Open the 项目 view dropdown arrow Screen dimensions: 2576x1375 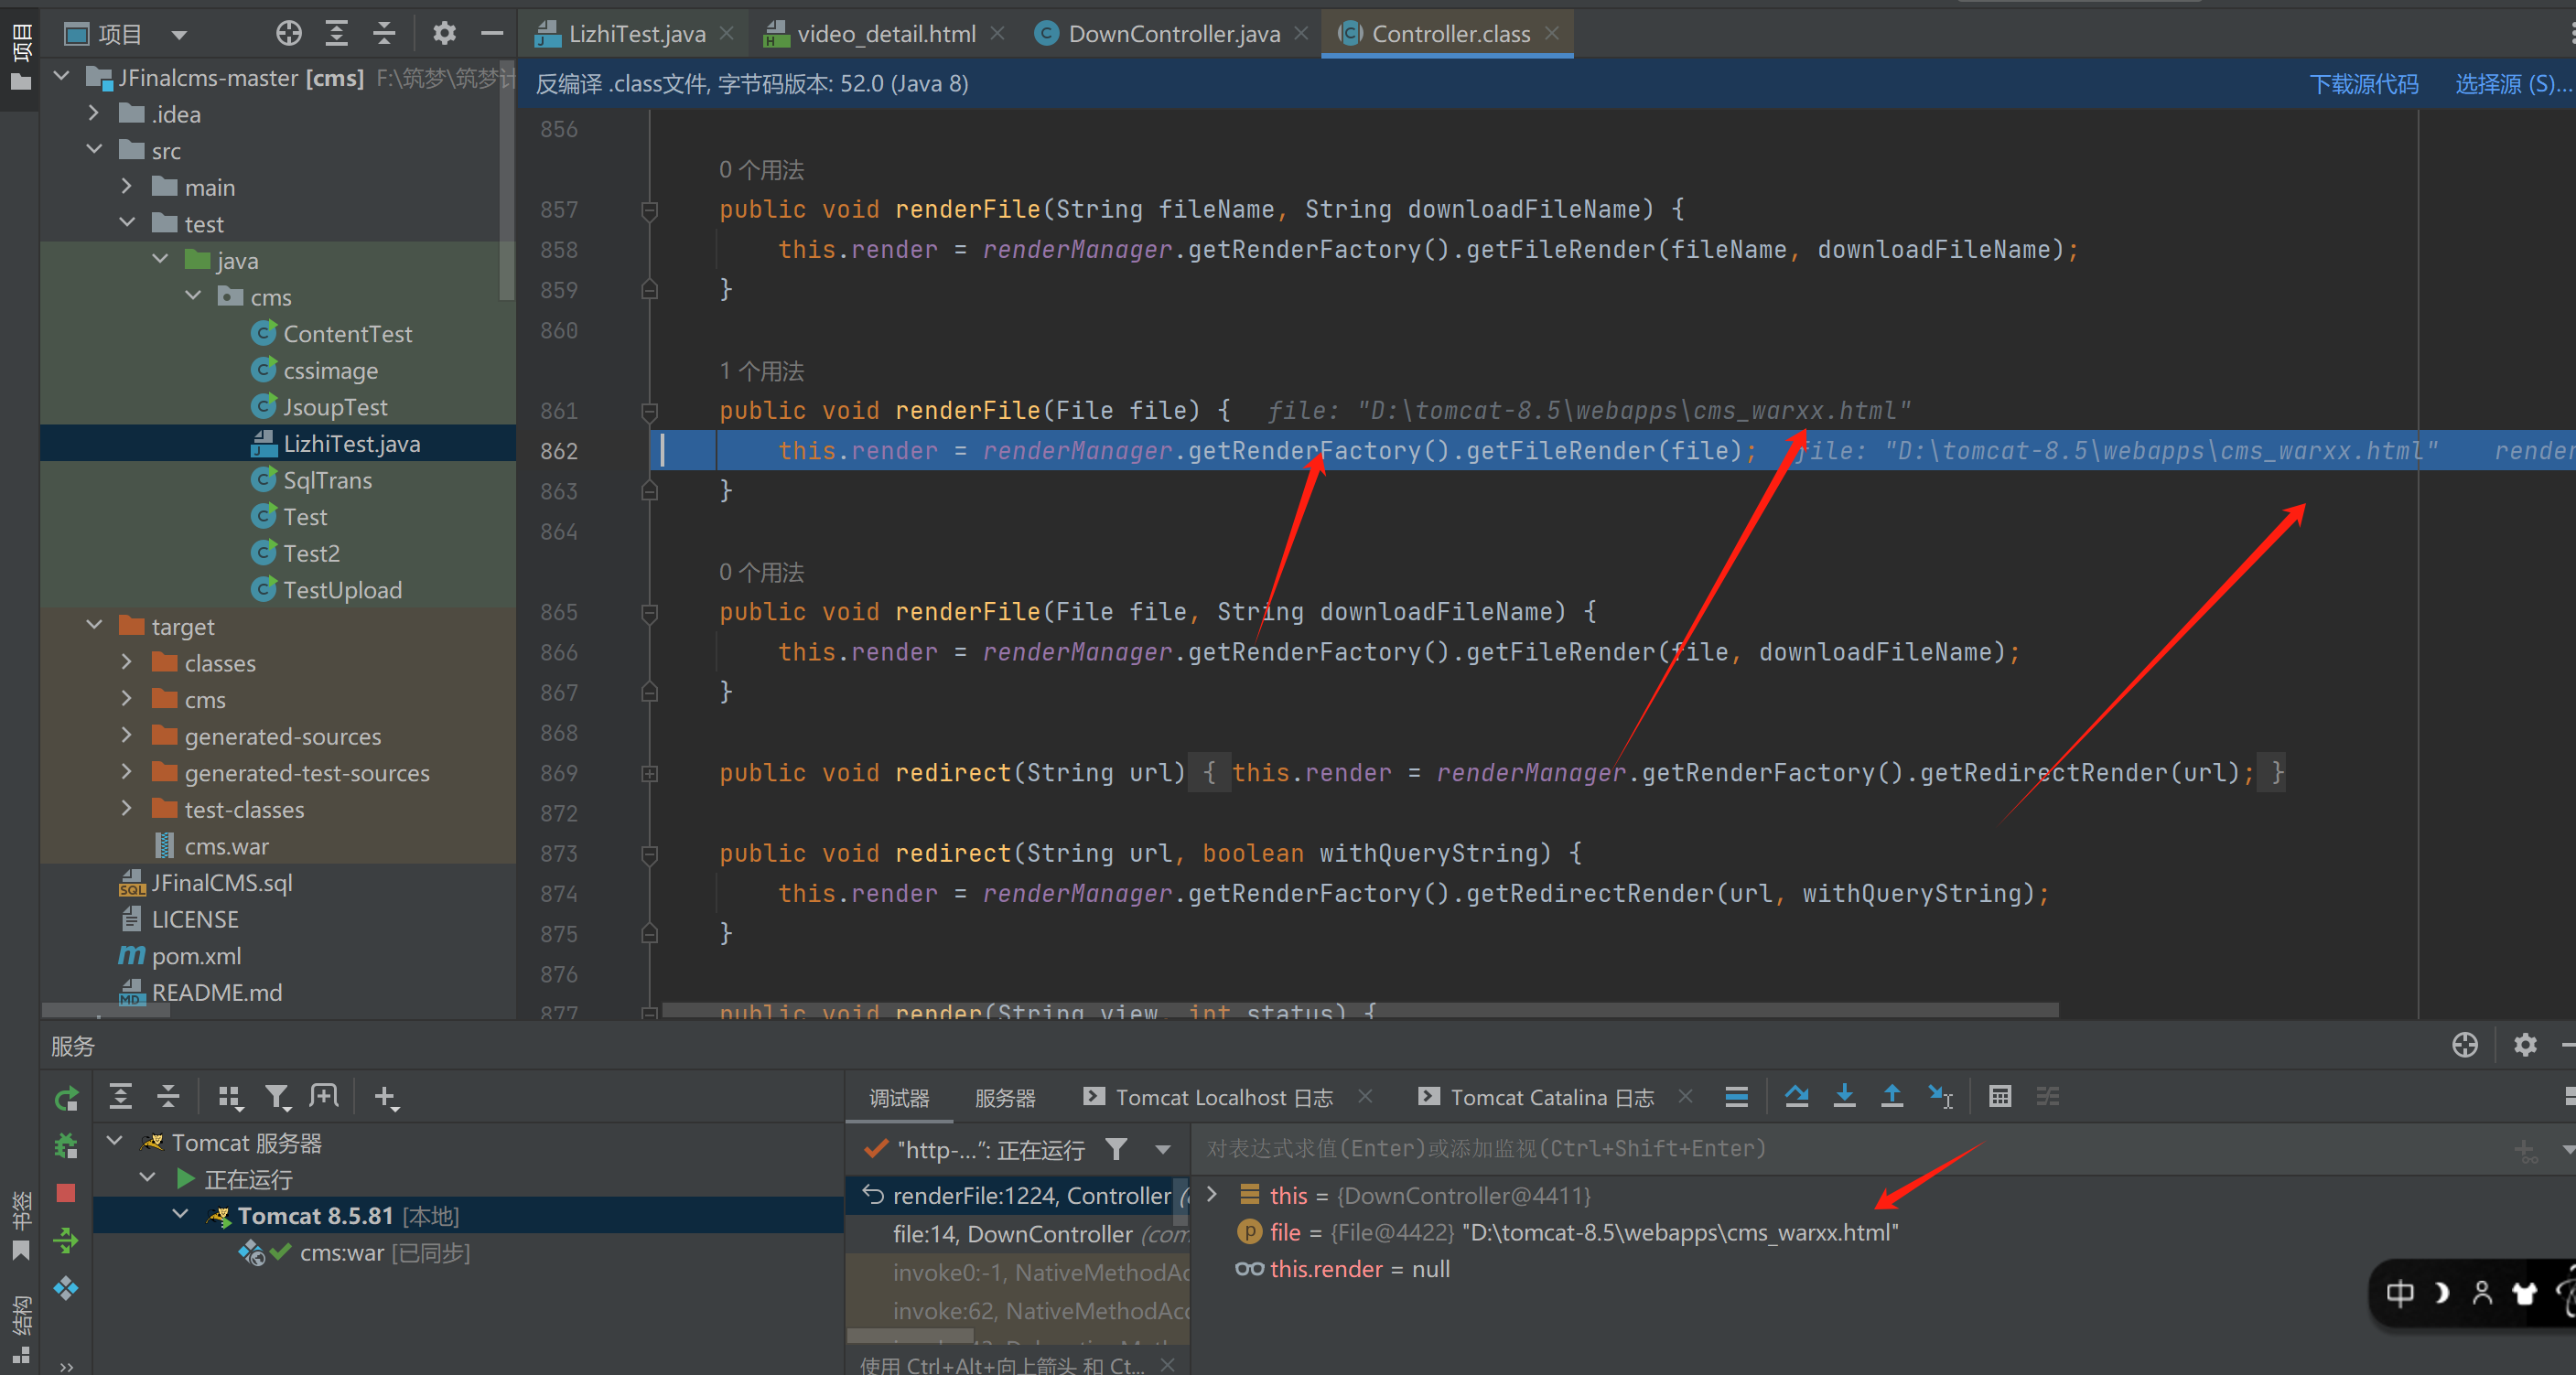179,35
